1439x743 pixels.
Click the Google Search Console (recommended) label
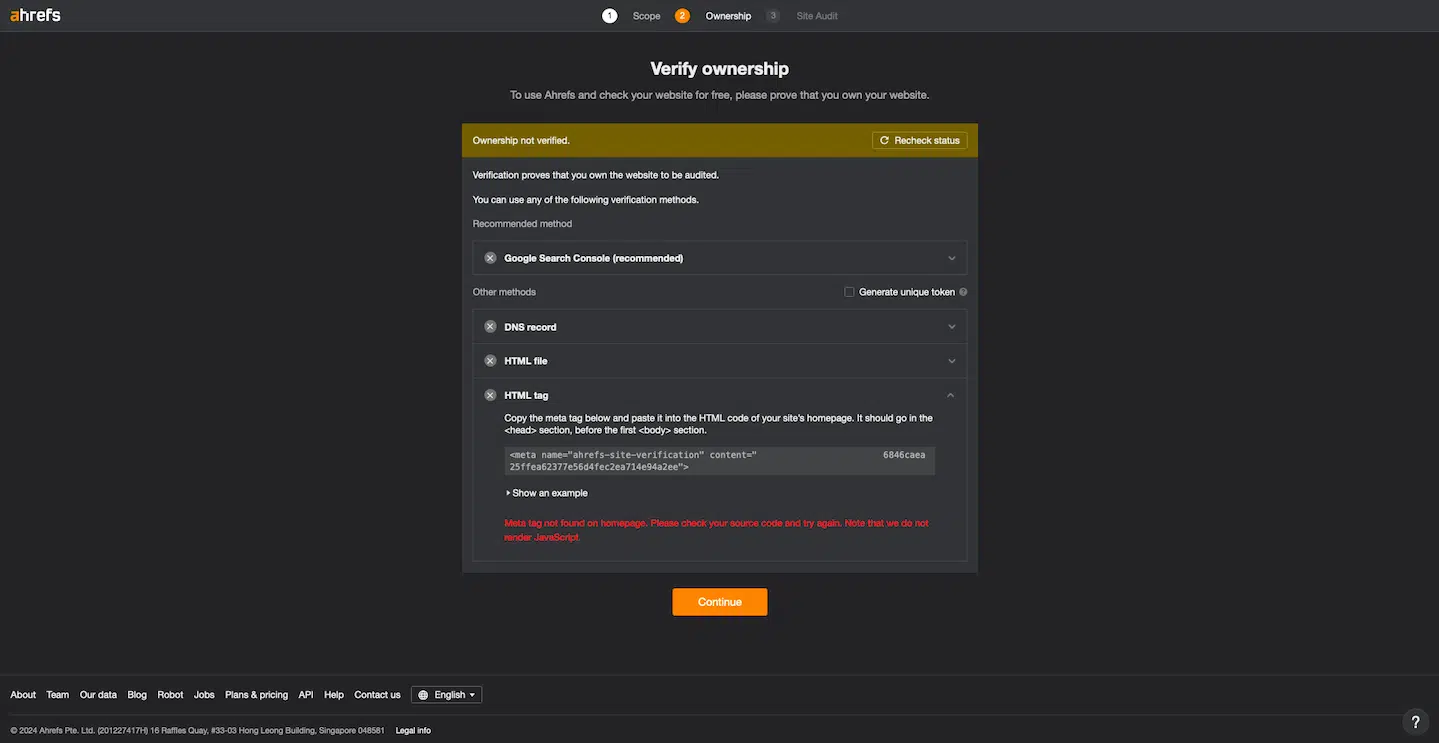593,258
